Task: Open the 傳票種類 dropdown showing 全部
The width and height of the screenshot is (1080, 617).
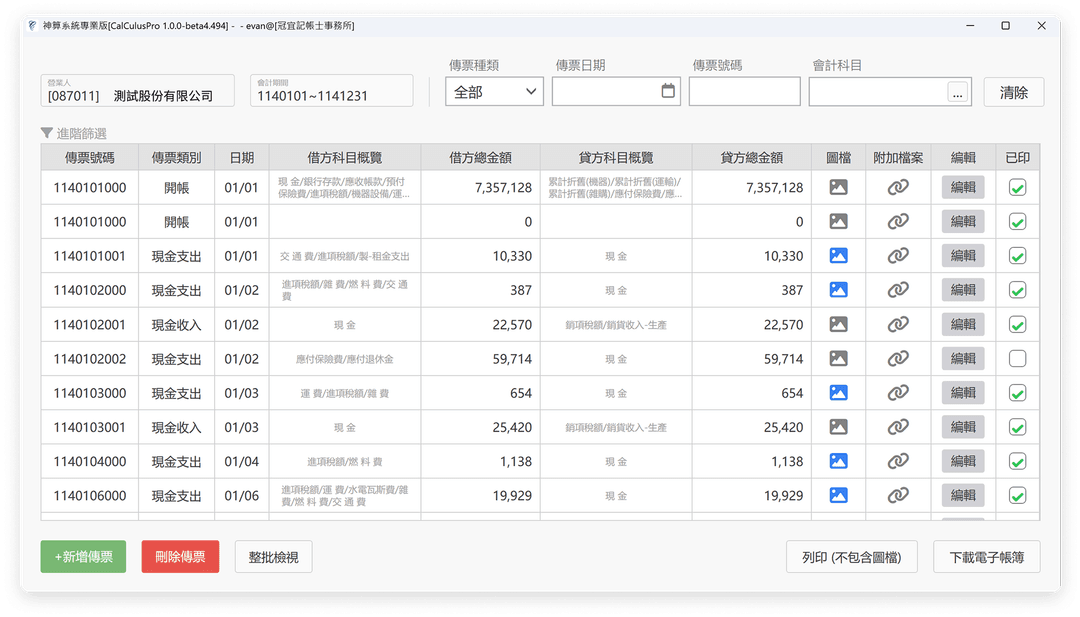Action: (x=494, y=91)
